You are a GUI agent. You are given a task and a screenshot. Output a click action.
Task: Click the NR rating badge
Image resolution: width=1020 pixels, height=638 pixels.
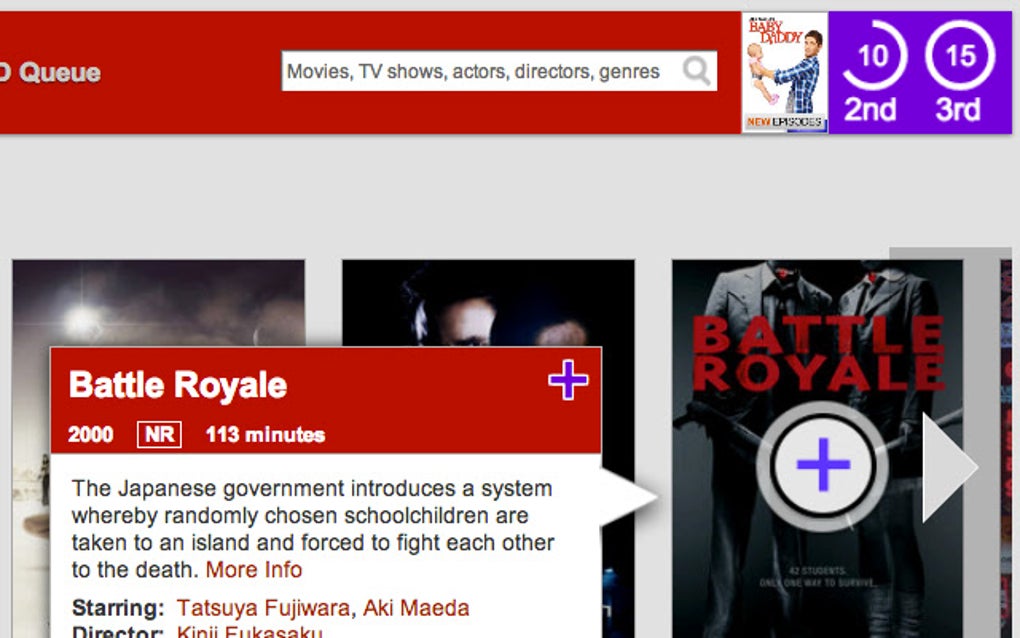[x=159, y=434]
